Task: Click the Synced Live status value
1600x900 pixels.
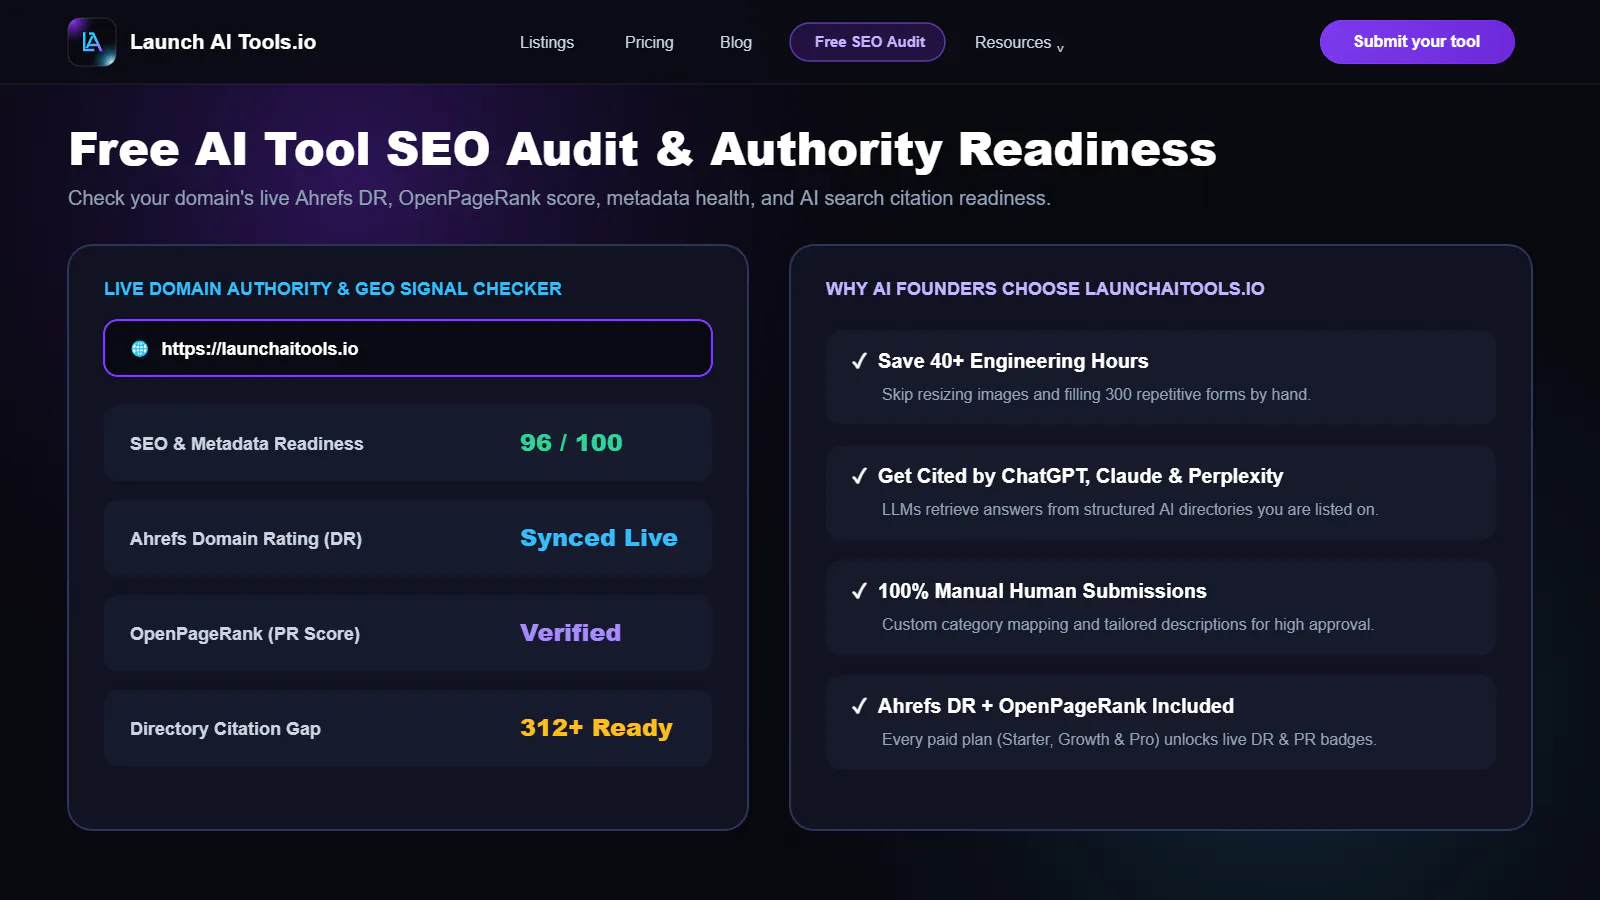Action: pos(599,538)
